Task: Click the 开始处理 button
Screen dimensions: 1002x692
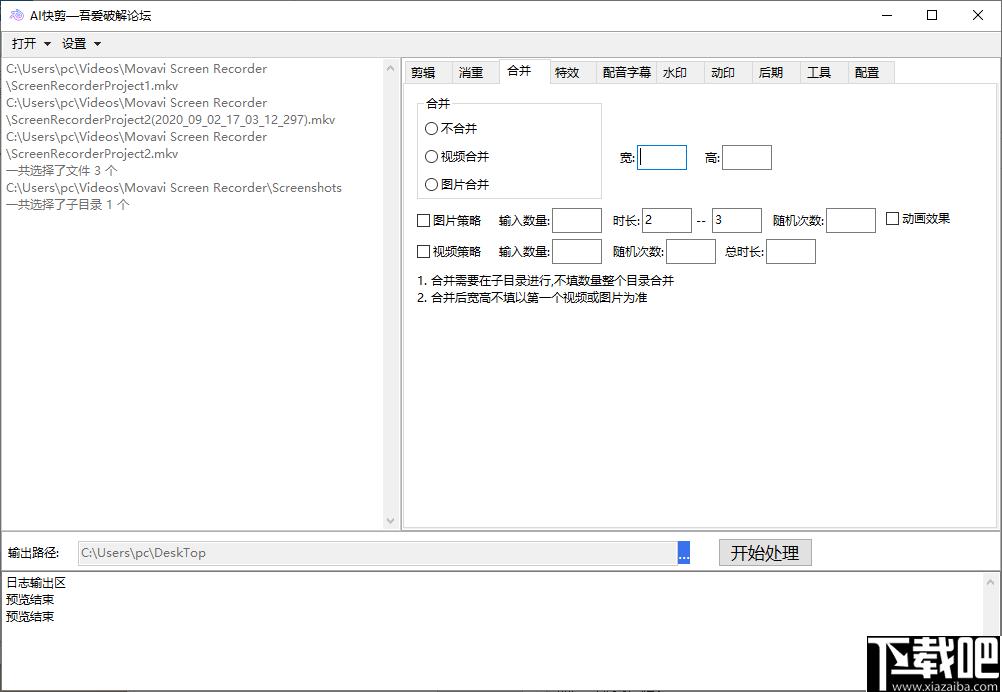Action: (x=765, y=553)
